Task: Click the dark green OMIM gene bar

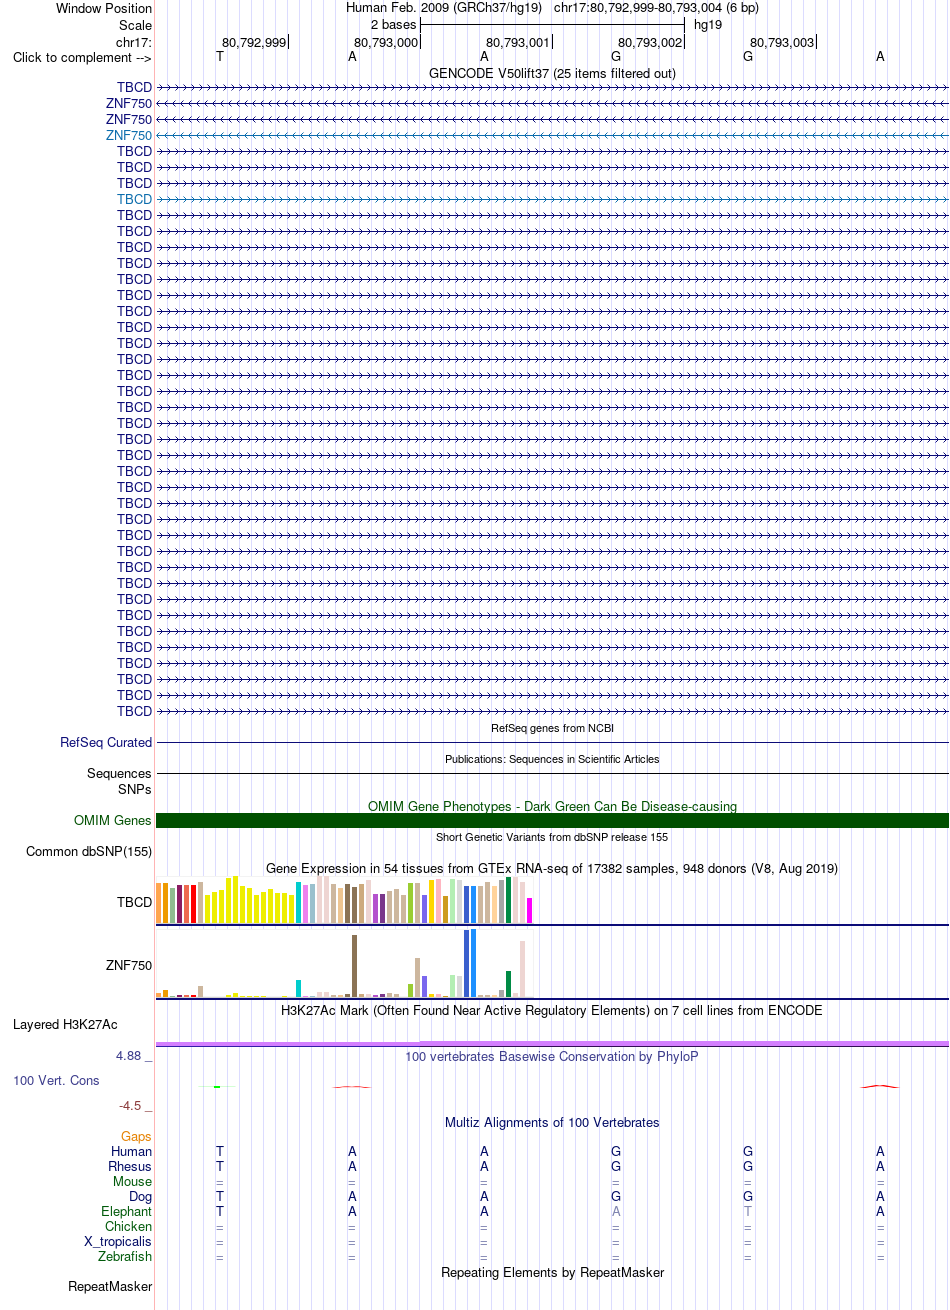Action: (552, 821)
